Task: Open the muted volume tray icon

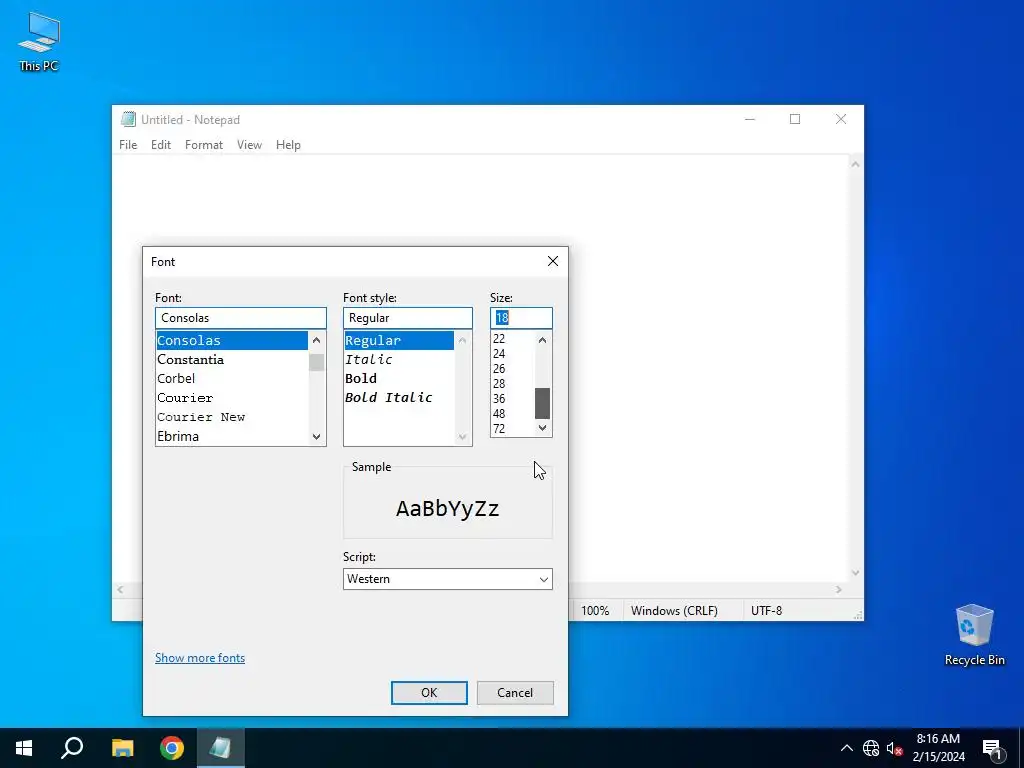Action: (x=894, y=748)
